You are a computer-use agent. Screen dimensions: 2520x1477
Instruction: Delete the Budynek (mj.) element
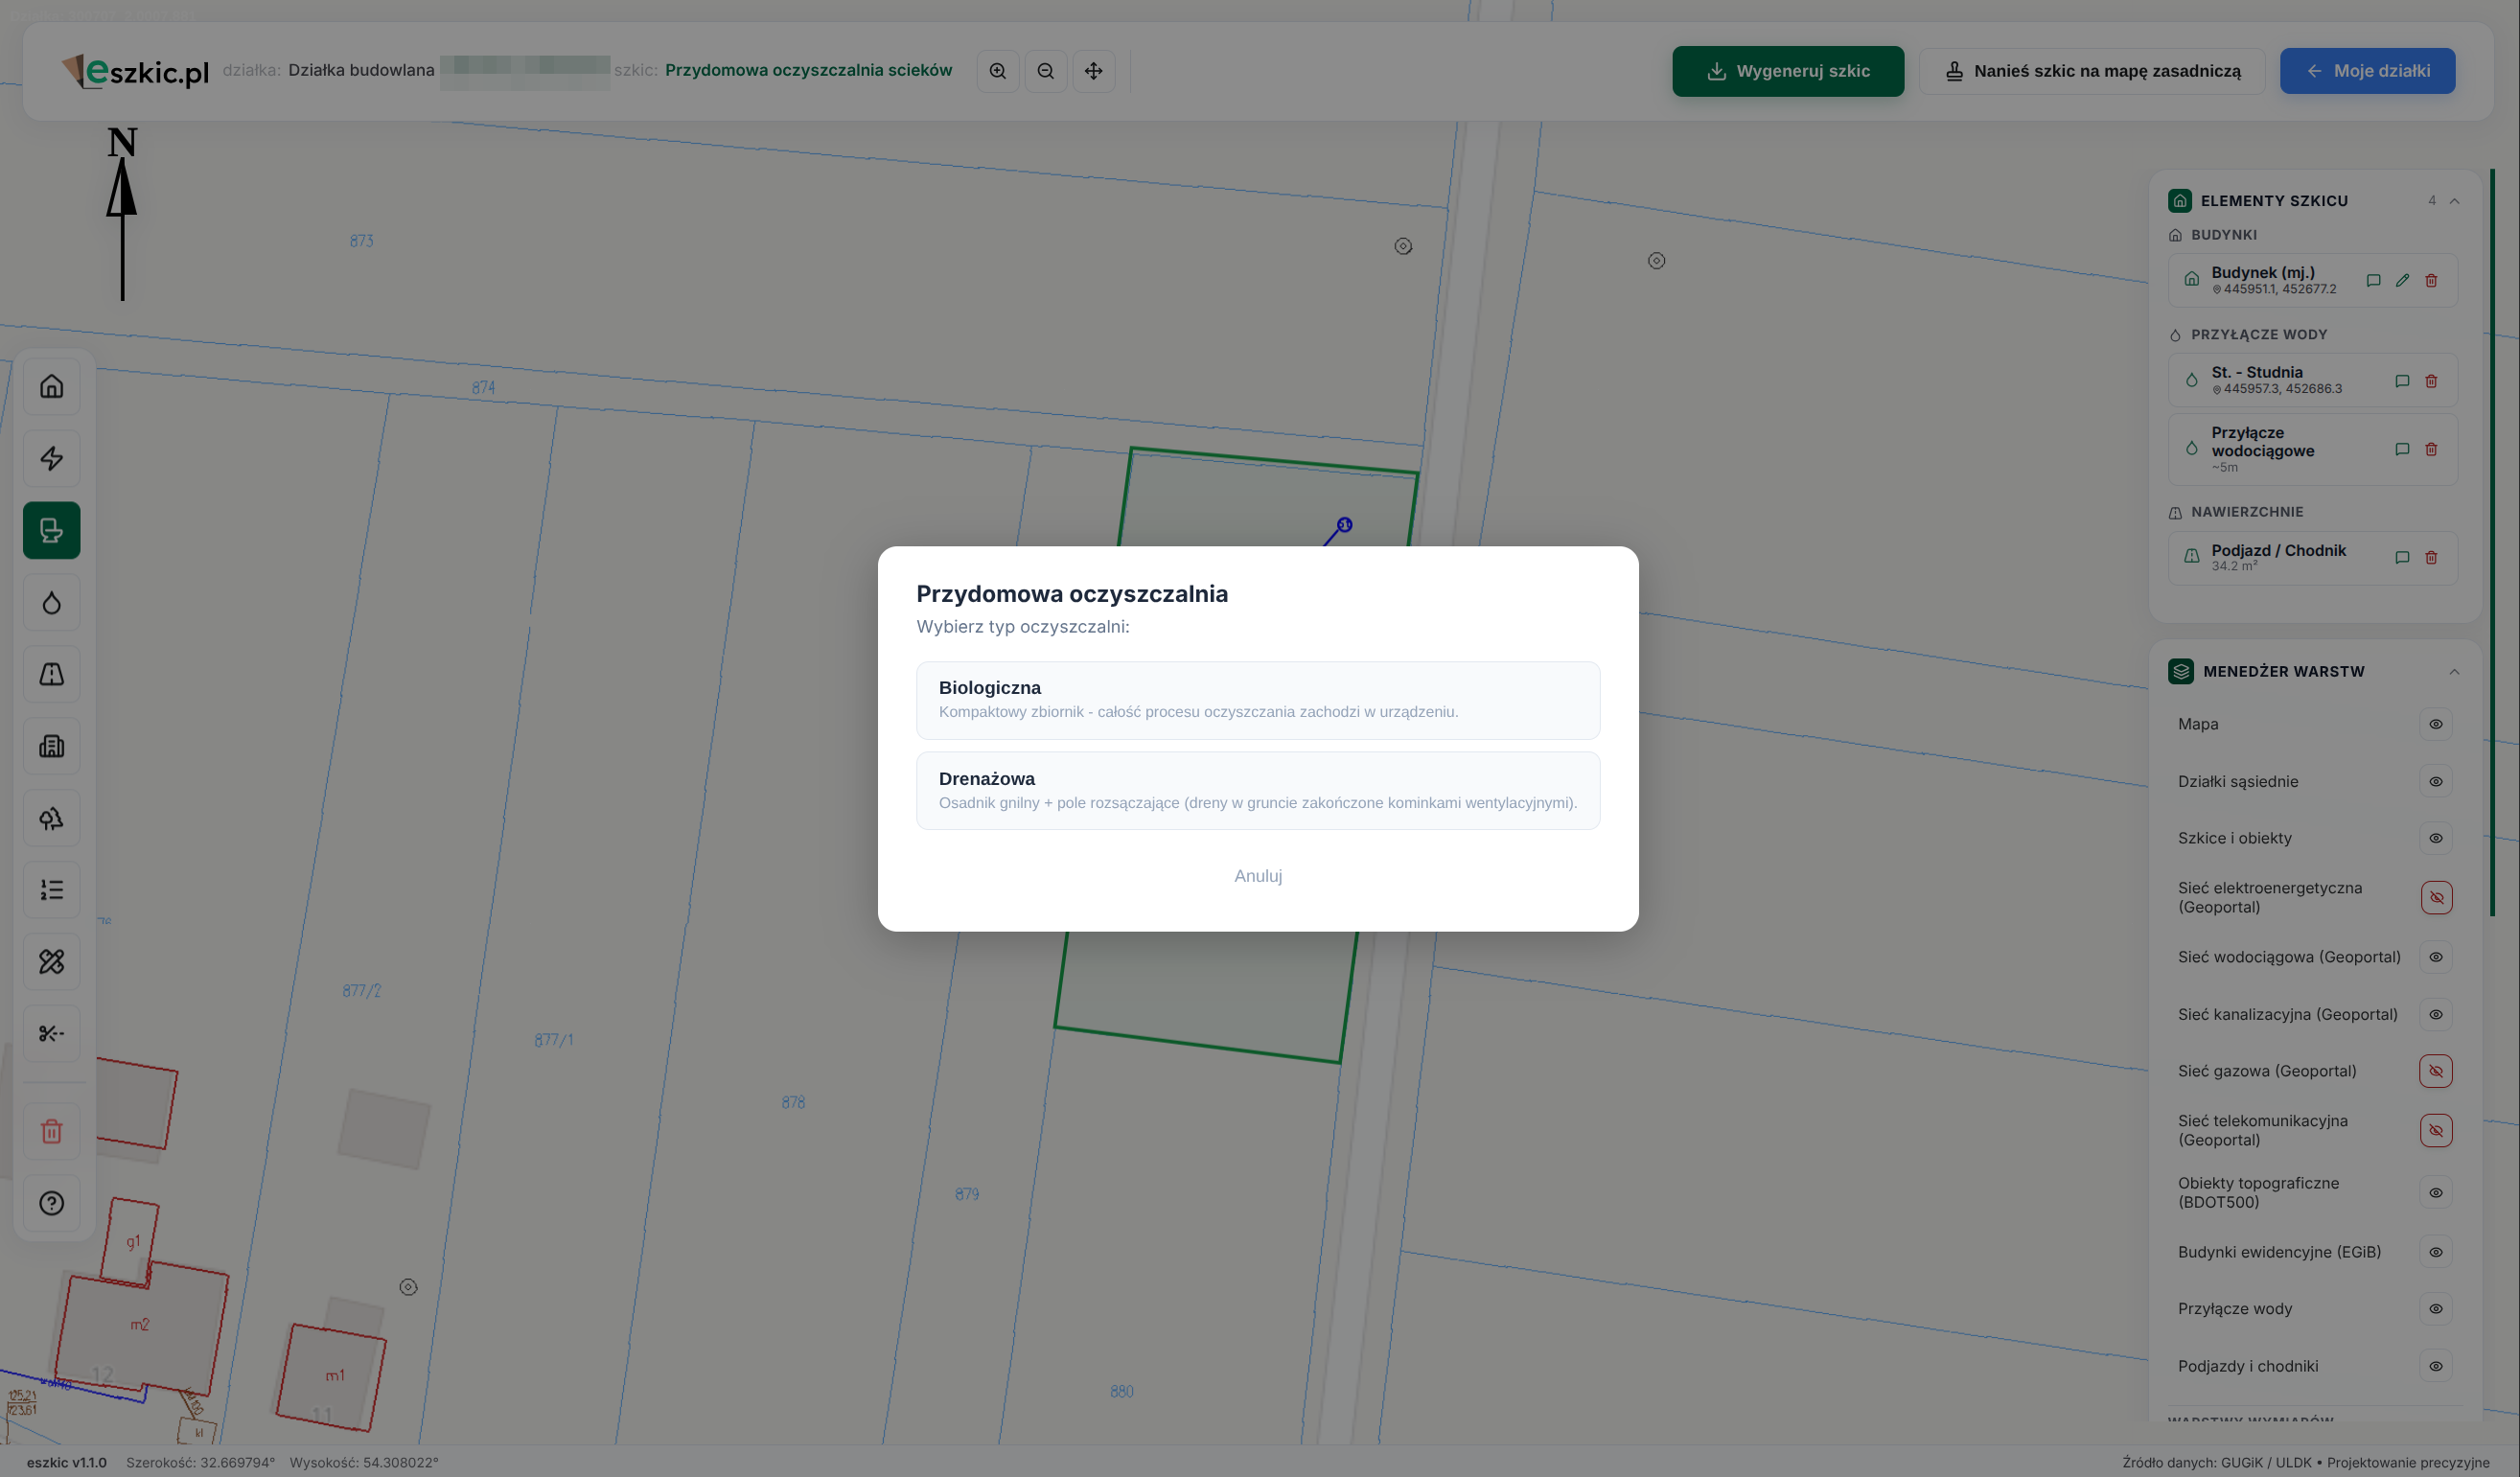point(2431,281)
